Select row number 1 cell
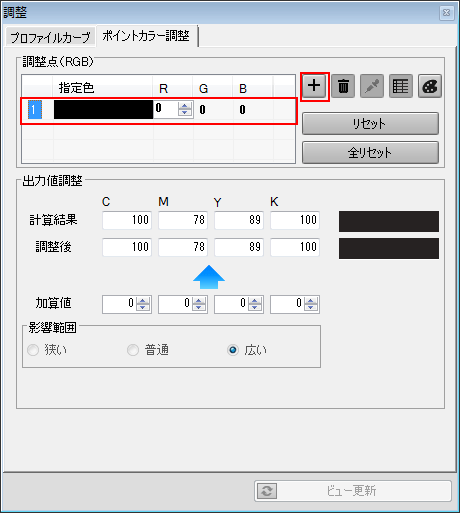 (x=35, y=110)
